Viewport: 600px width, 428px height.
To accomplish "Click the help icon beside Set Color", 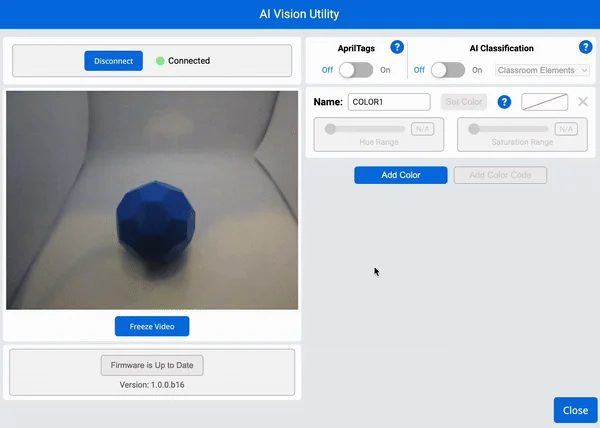I will pyautogui.click(x=505, y=102).
